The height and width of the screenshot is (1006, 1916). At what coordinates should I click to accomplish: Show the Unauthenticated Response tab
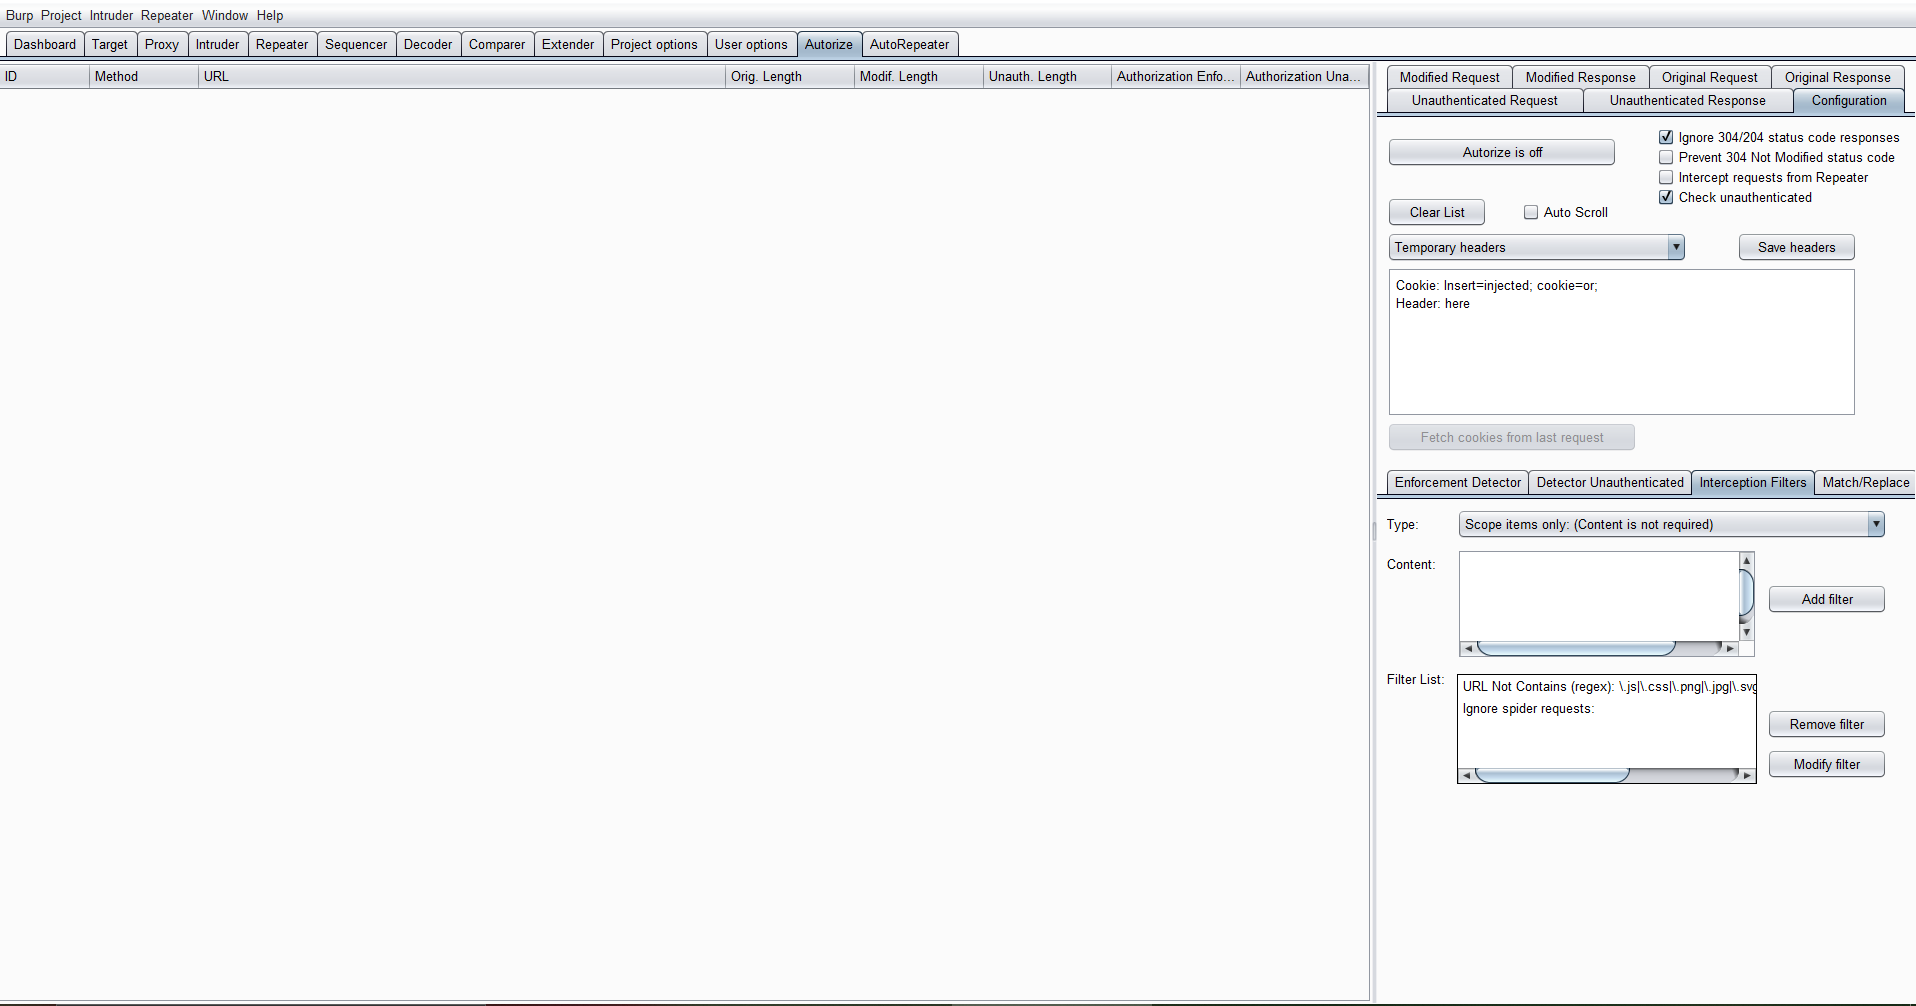click(1688, 100)
